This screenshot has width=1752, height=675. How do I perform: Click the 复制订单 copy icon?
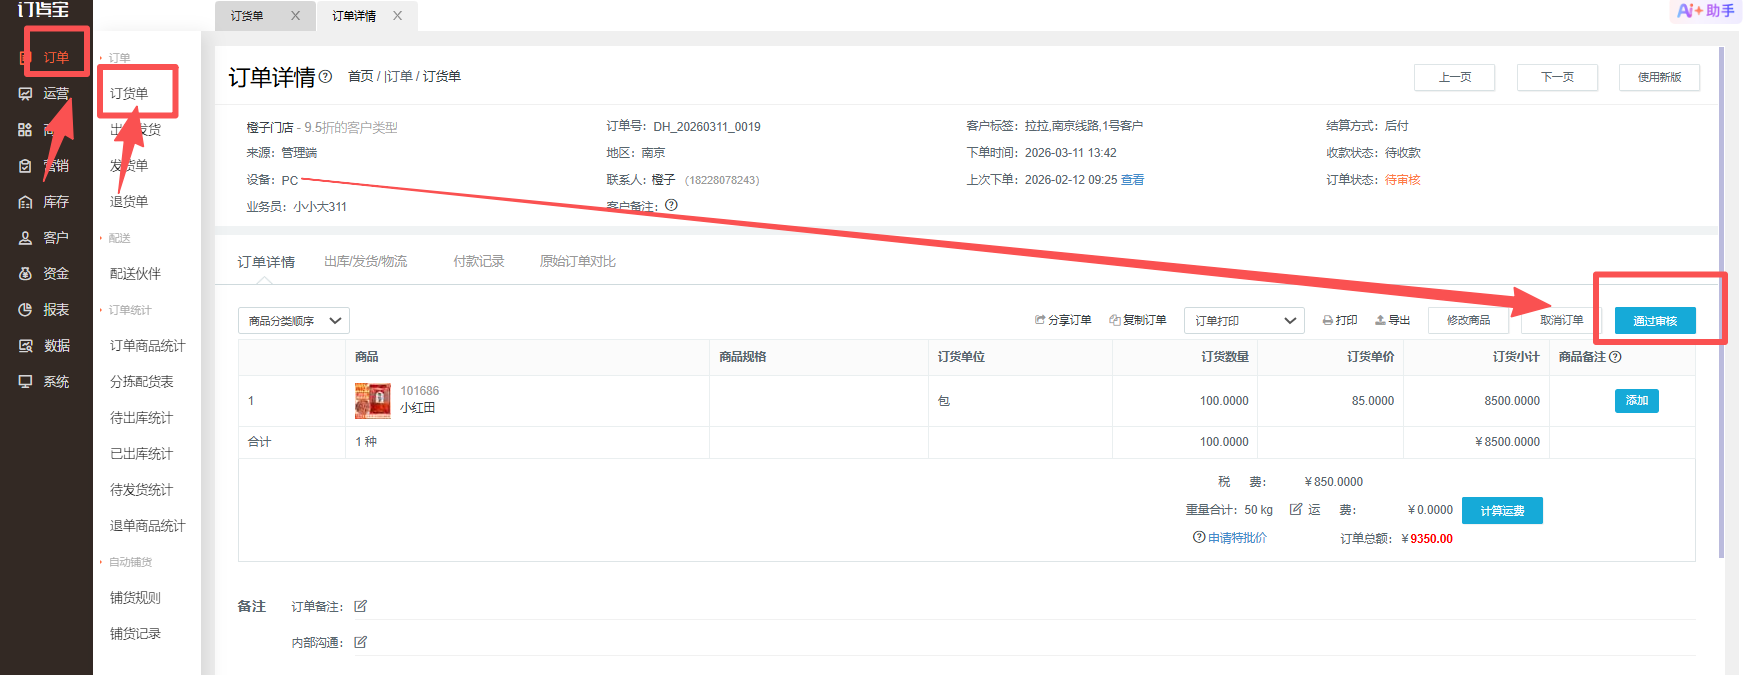coord(1115,320)
